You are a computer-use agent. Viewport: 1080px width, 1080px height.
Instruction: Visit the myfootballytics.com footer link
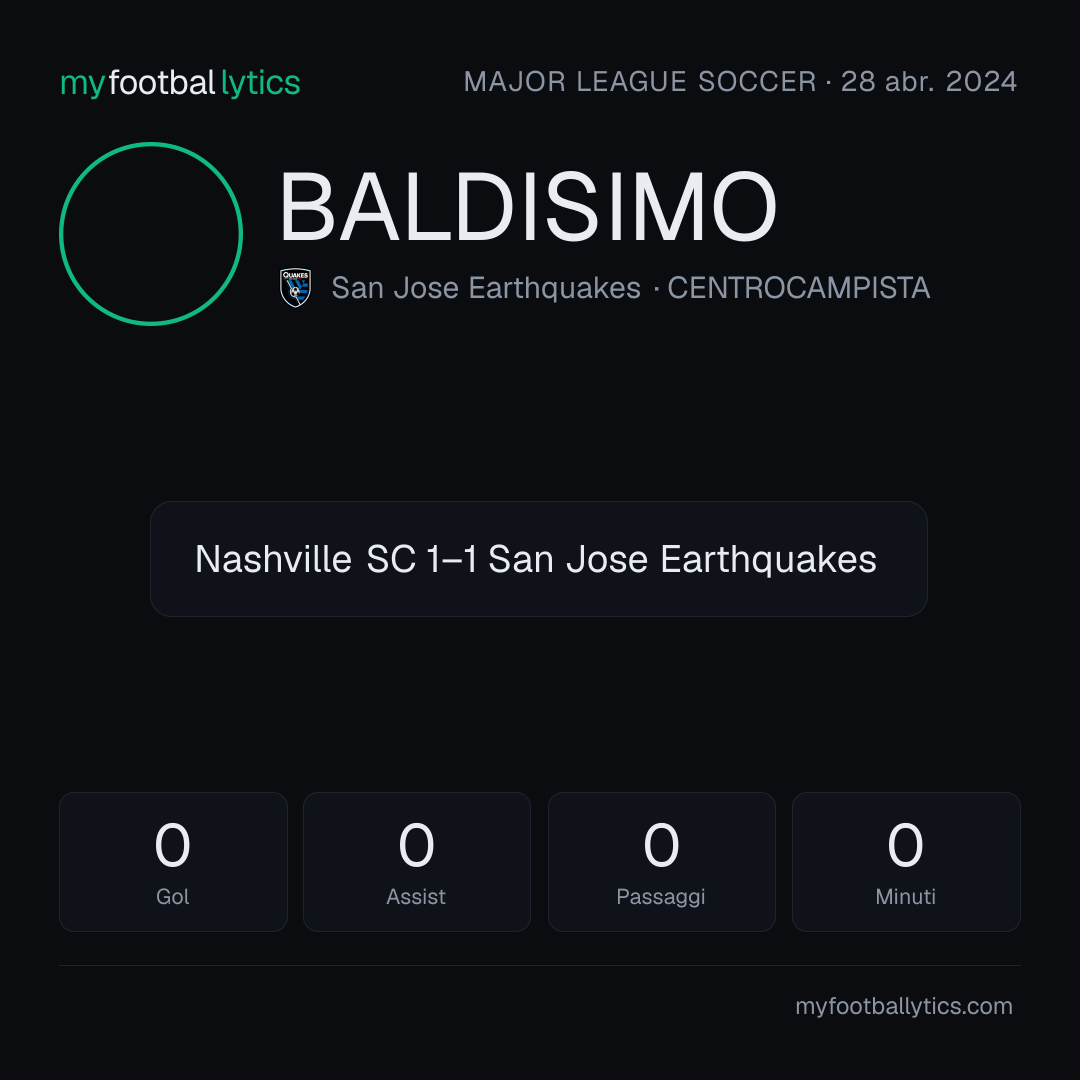(904, 1006)
